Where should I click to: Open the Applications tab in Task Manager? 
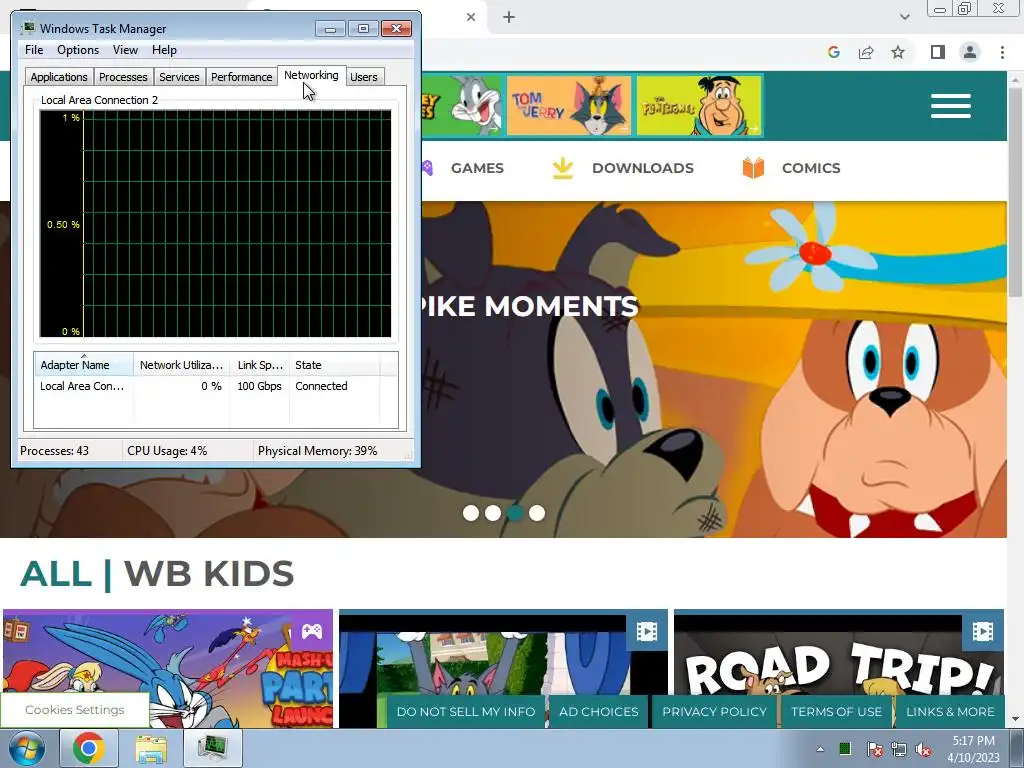tap(59, 77)
